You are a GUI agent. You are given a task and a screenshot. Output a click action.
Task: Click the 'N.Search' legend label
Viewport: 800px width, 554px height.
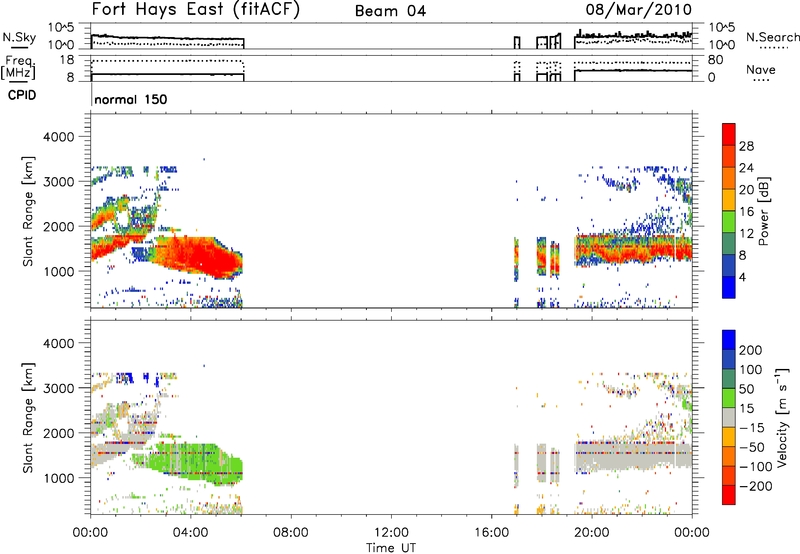click(772, 37)
